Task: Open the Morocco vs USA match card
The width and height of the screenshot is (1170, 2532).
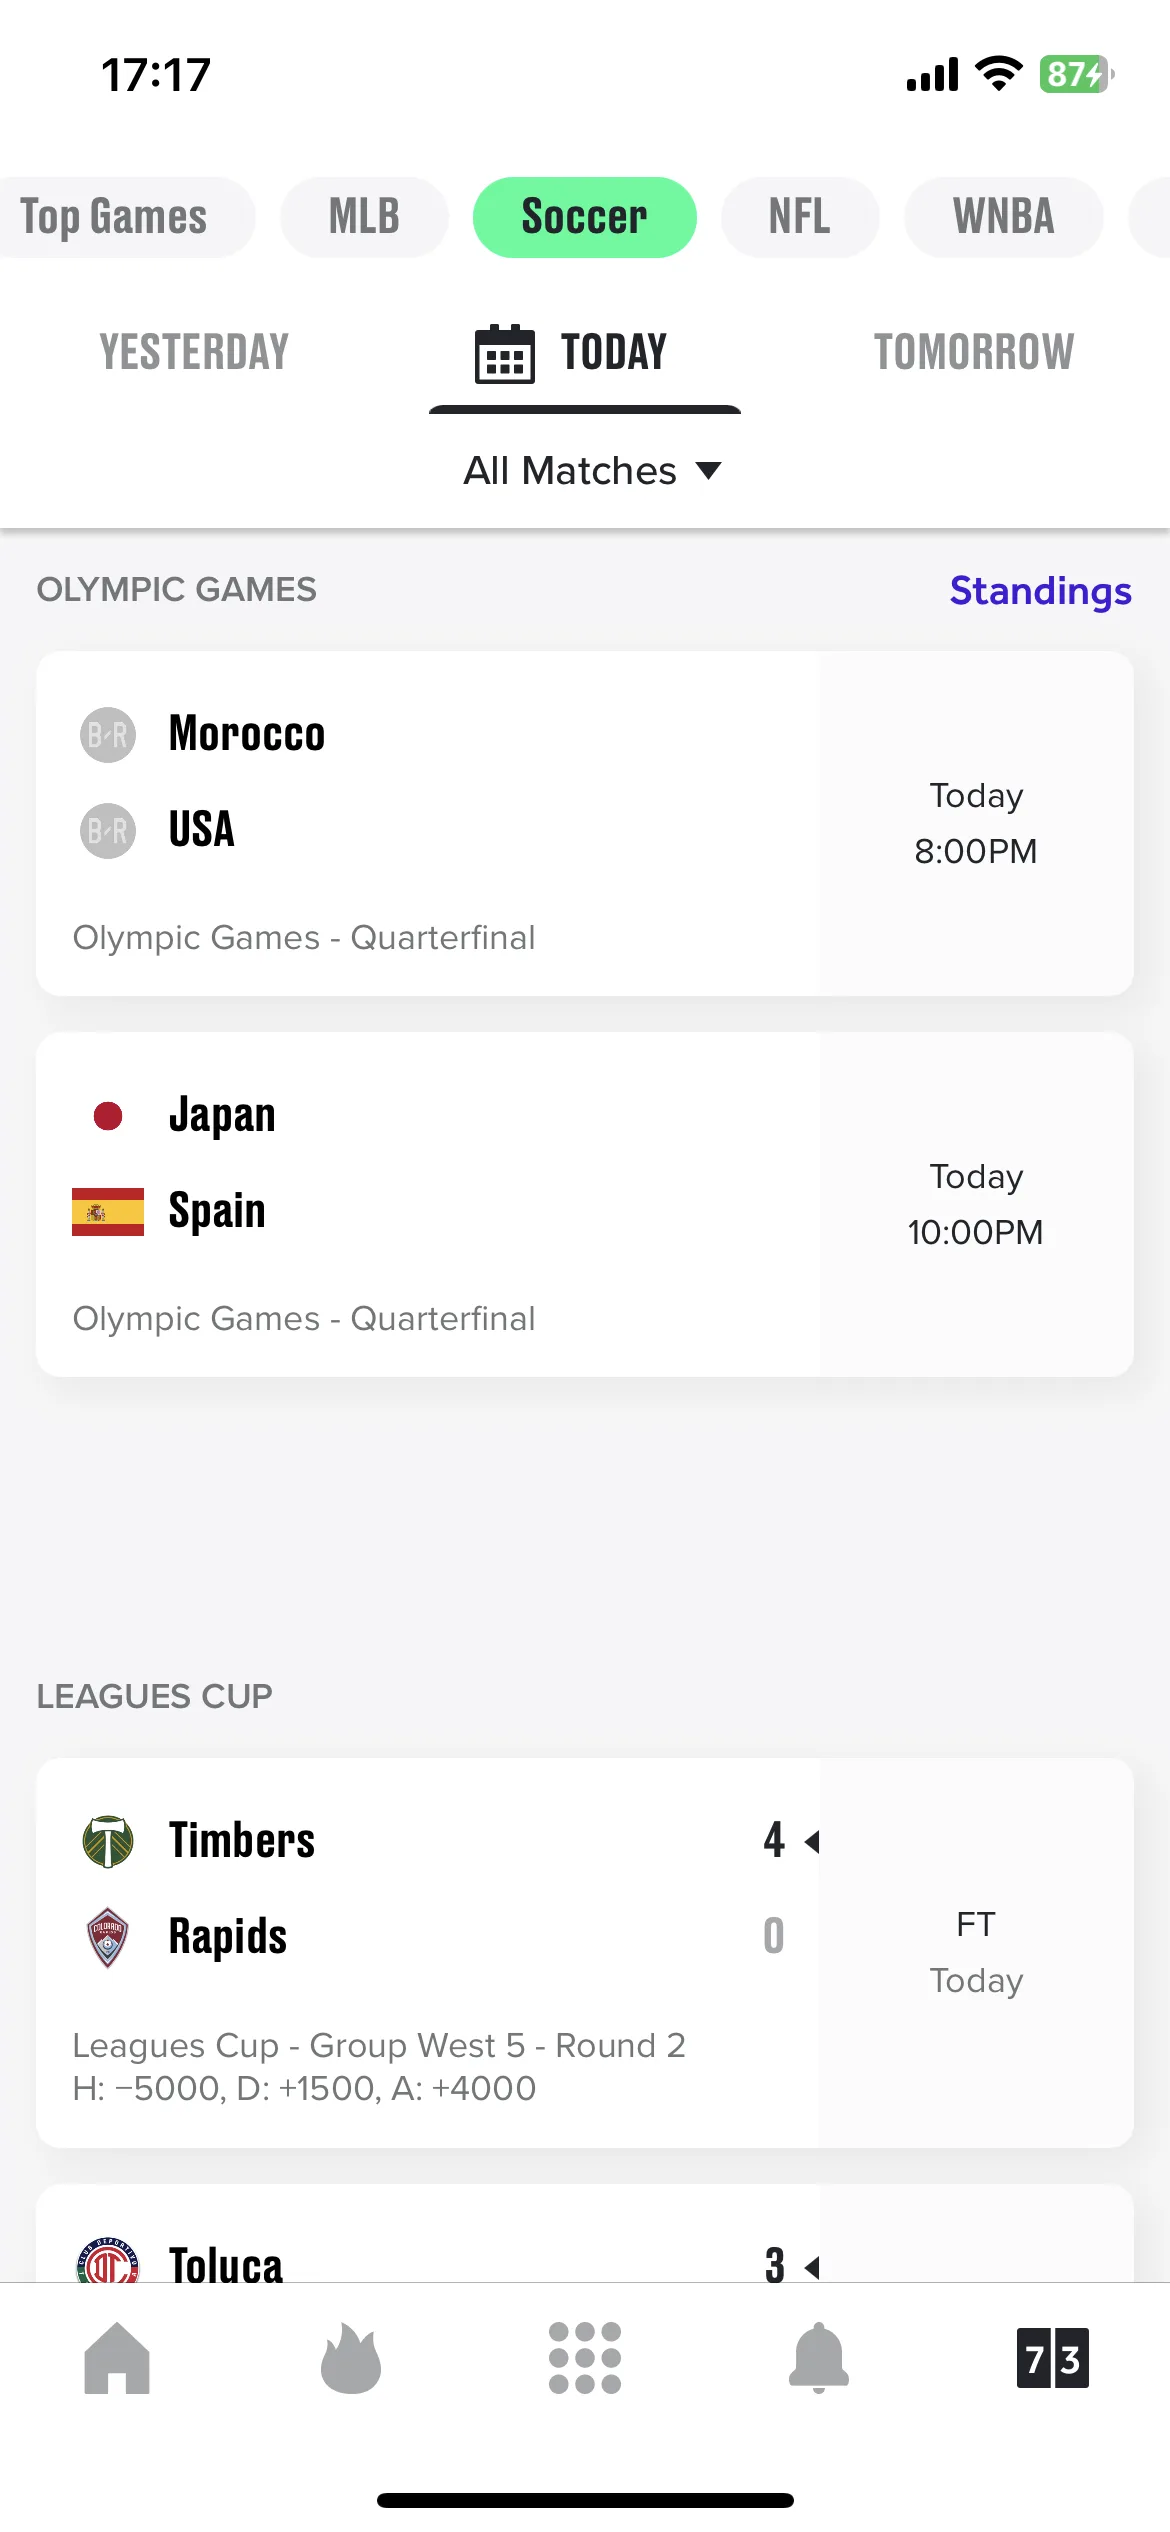Action: click(x=585, y=823)
